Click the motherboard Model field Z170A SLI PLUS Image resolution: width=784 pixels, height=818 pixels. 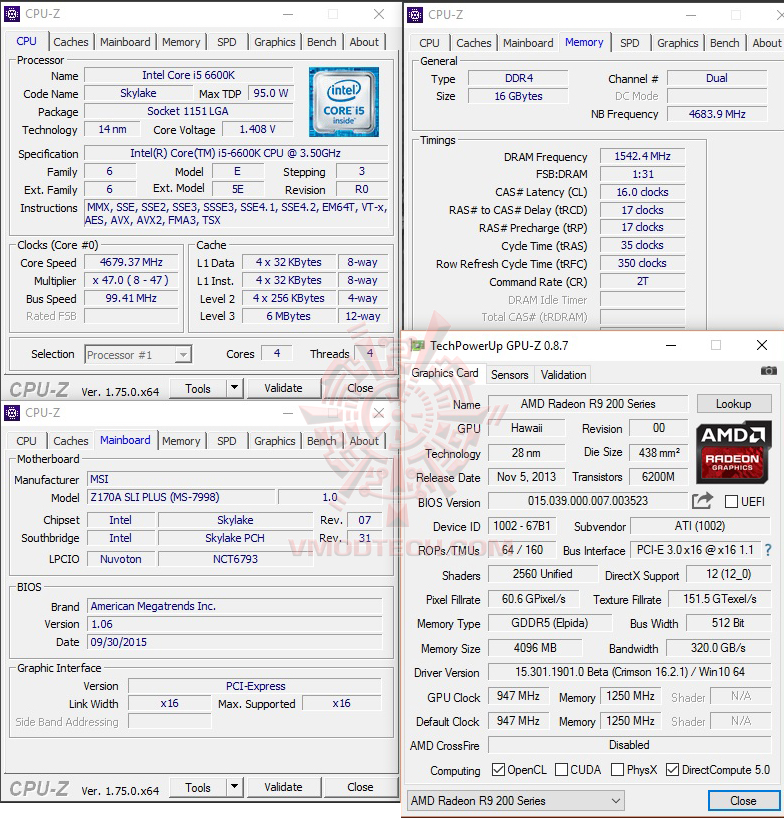click(180, 497)
